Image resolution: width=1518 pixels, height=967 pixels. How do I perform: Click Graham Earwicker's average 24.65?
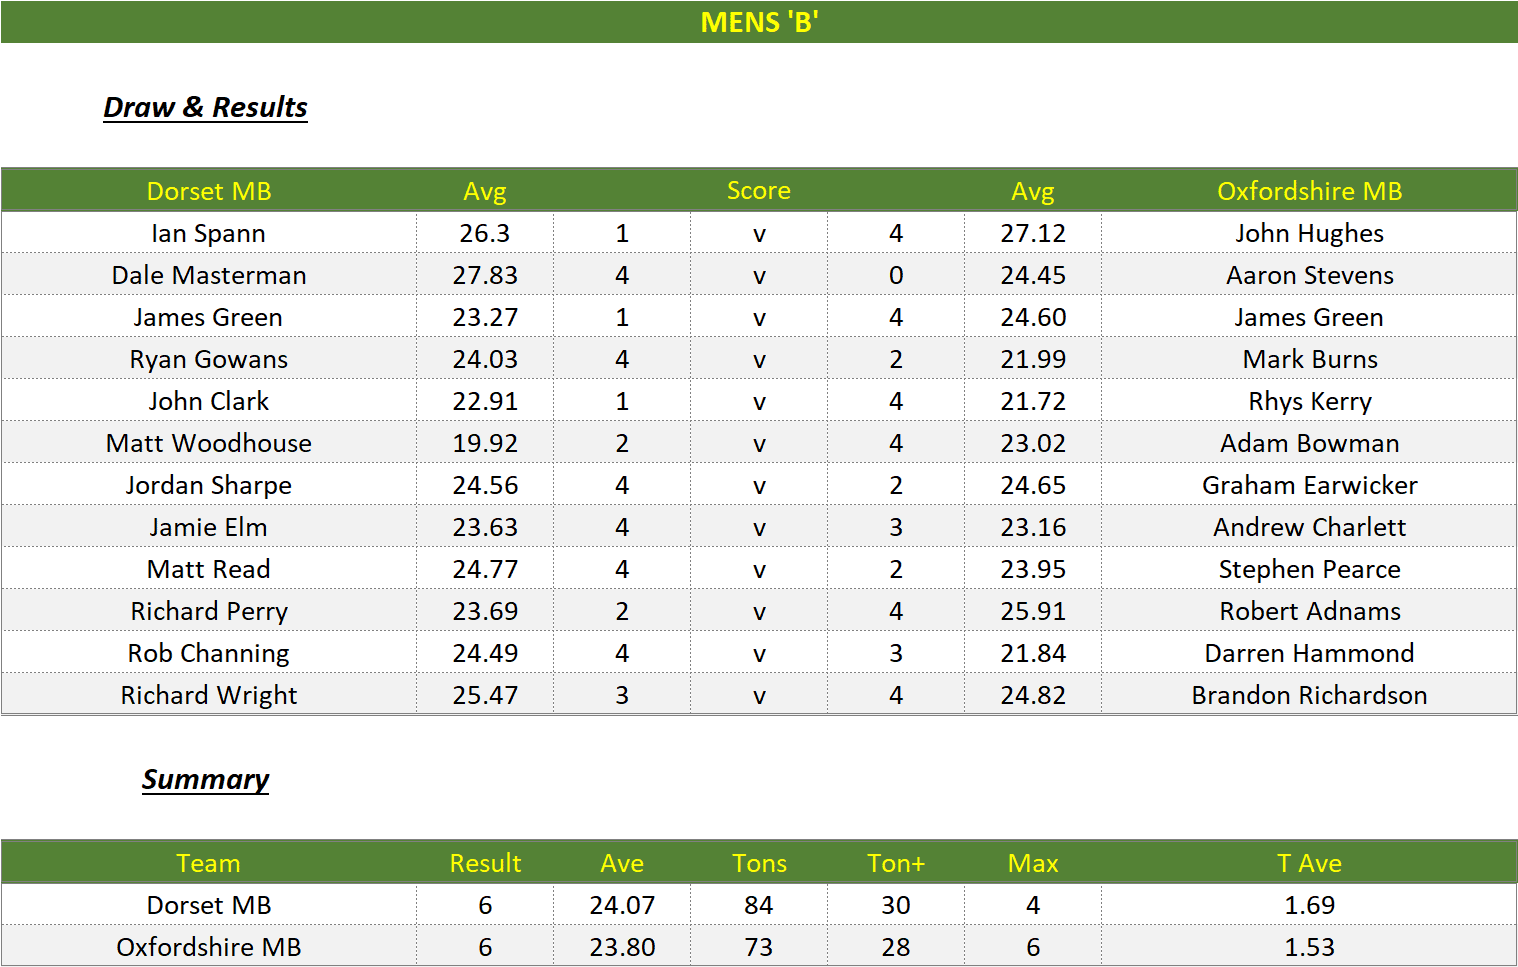1033,485
